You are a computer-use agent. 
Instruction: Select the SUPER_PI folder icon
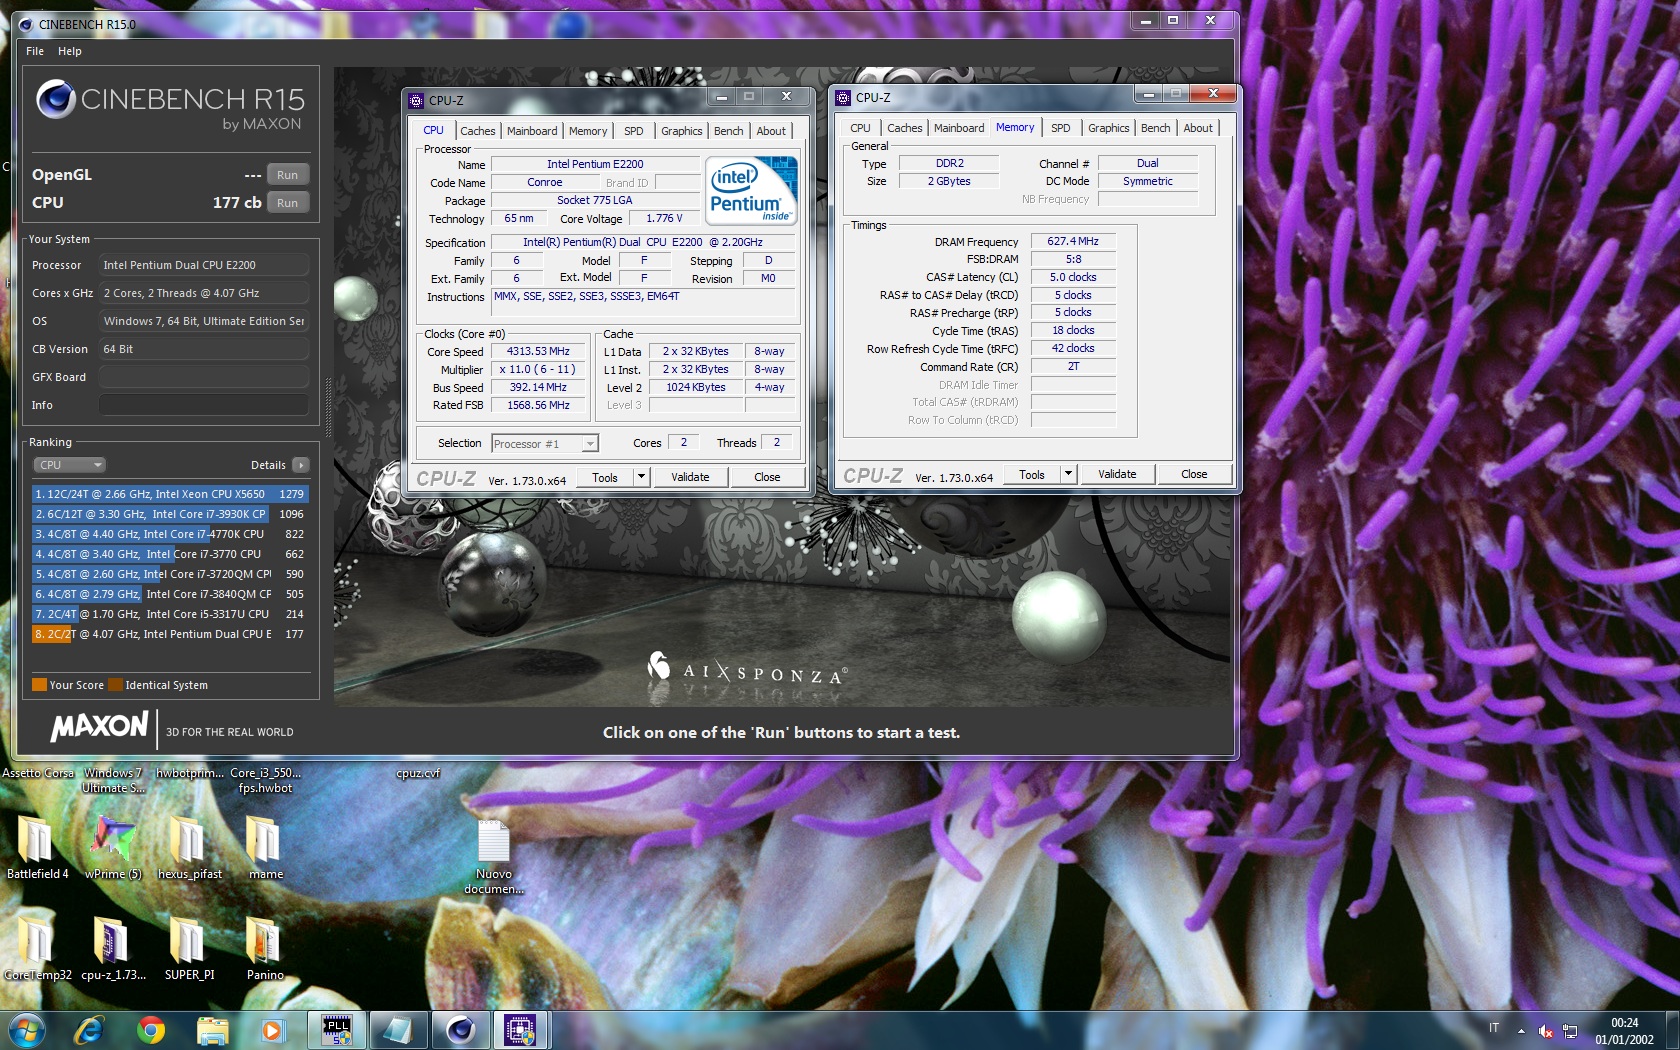click(x=189, y=947)
